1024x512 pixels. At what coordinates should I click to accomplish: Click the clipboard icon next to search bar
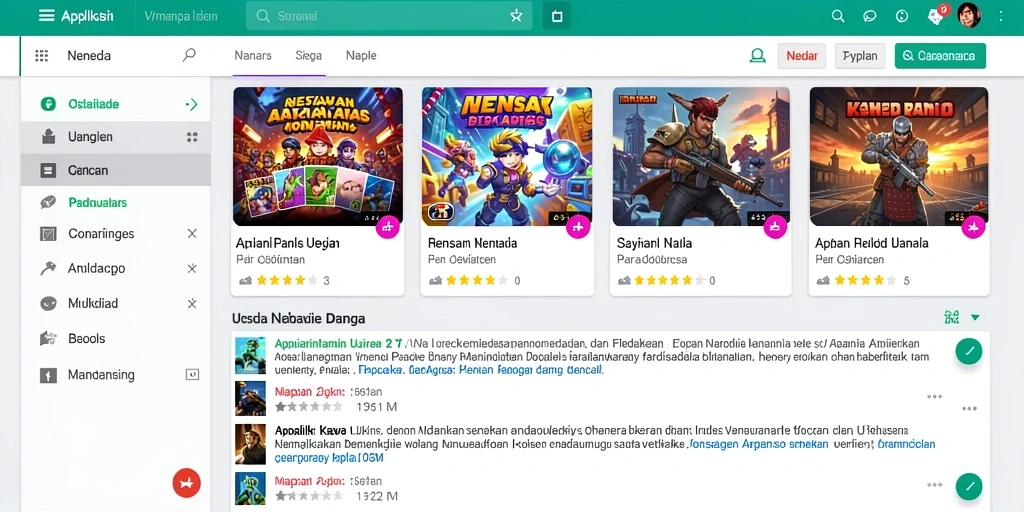click(x=556, y=16)
